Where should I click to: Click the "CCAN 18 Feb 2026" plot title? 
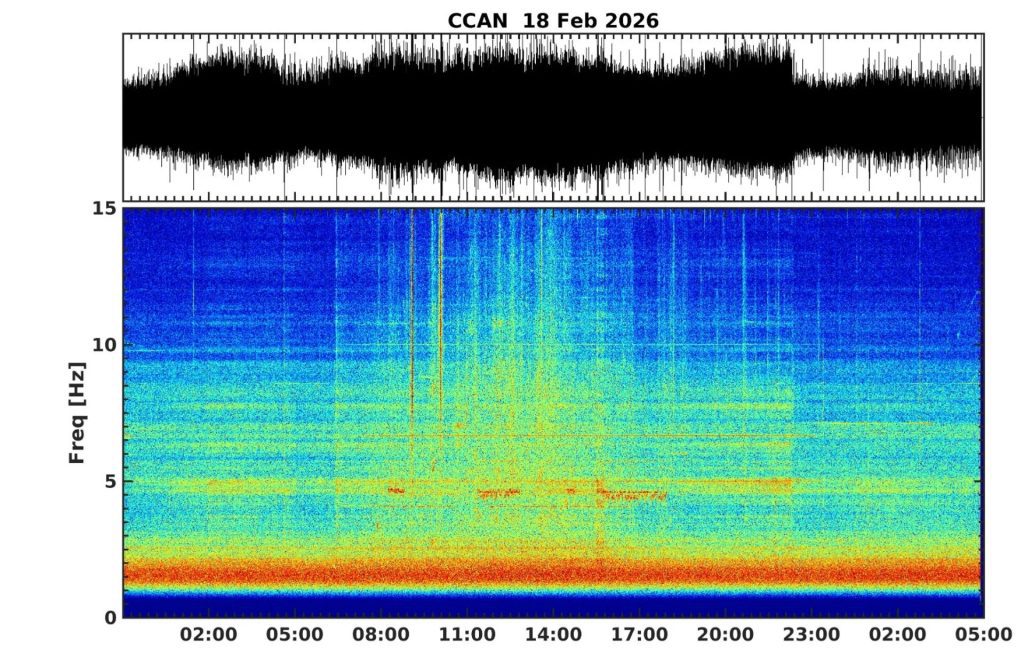click(553, 20)
